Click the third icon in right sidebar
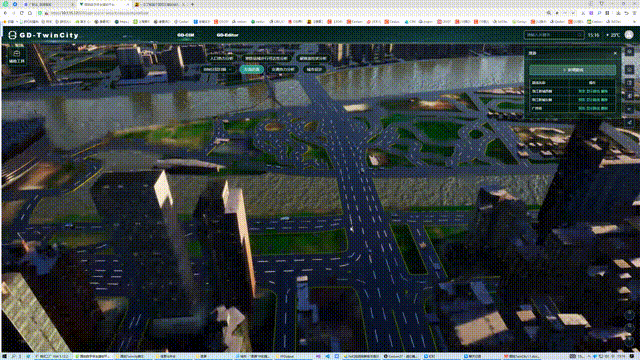 pos(629,83)
